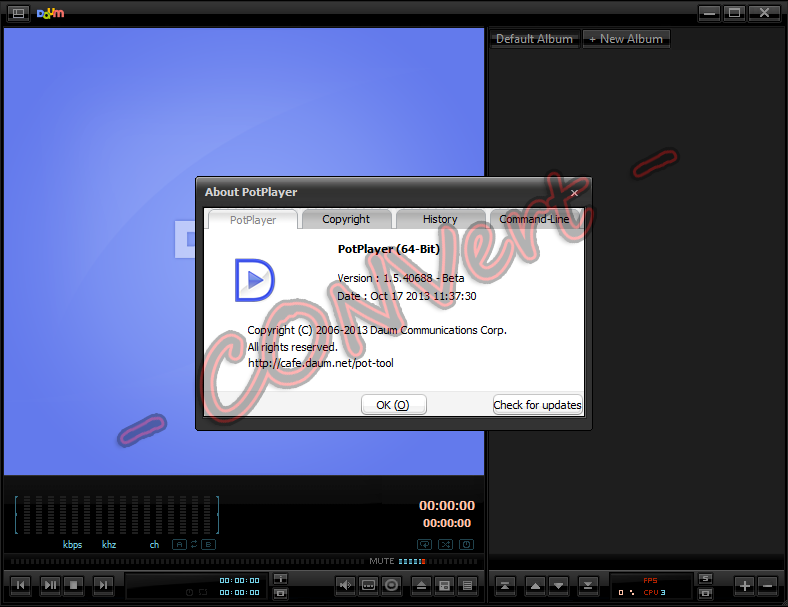Click the kbps bitrate label
This screenshot has height=607, width=788.
pos(72,544)
